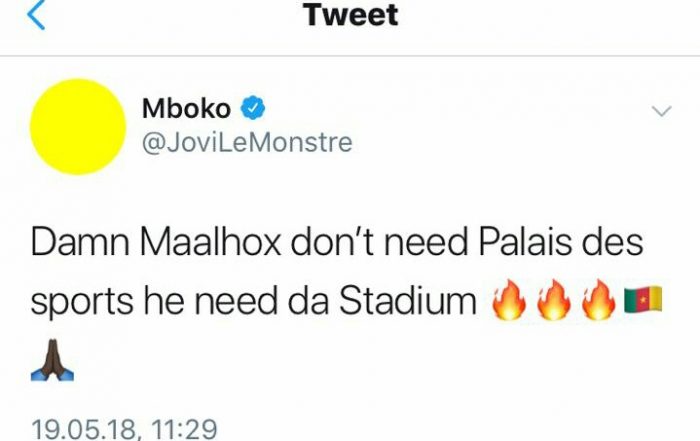Image resolution: width=700 pixels, height=441 pixels.
Task: Go back using the blue arrow
Action: 35,16
